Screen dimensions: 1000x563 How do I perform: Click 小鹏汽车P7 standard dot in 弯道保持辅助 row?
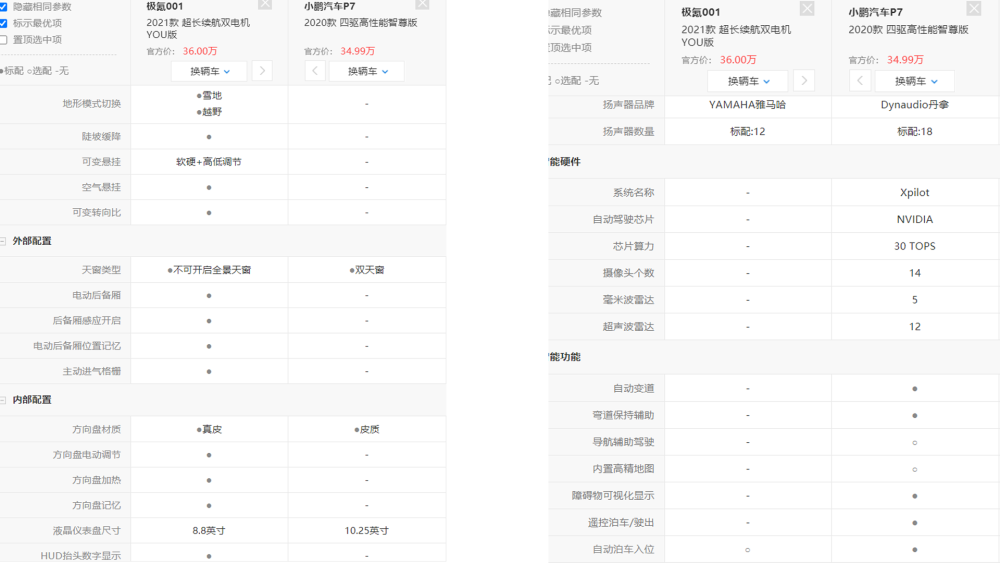click(x=915, y=415)
